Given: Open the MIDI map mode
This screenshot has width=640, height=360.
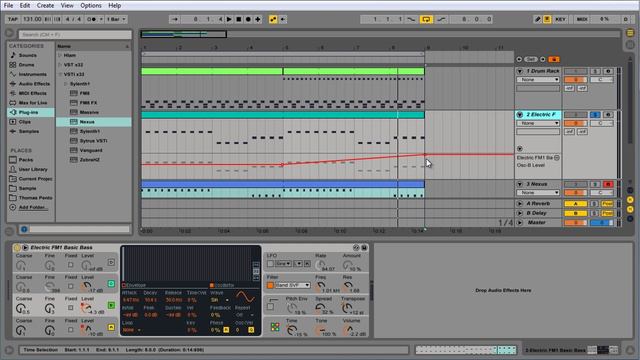Looking at the screenshot, I should point(582,19).
